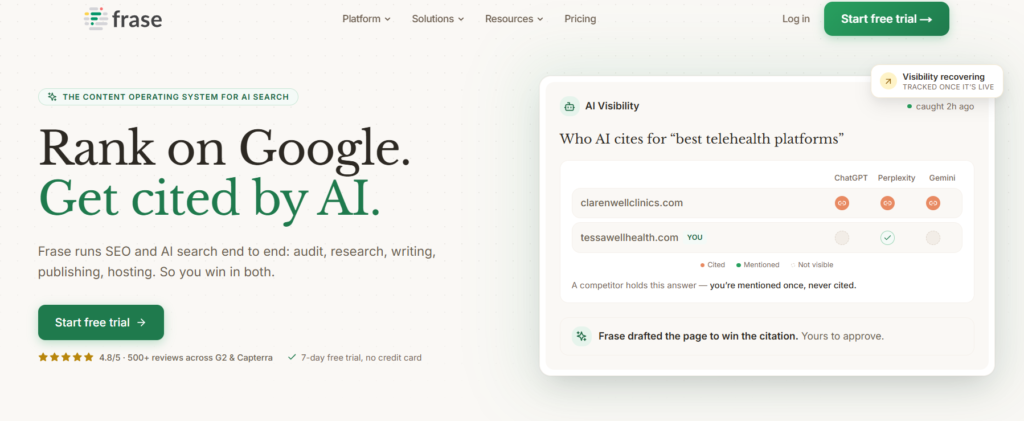
Task: Click the Frase logo icon
Action: 95,18
